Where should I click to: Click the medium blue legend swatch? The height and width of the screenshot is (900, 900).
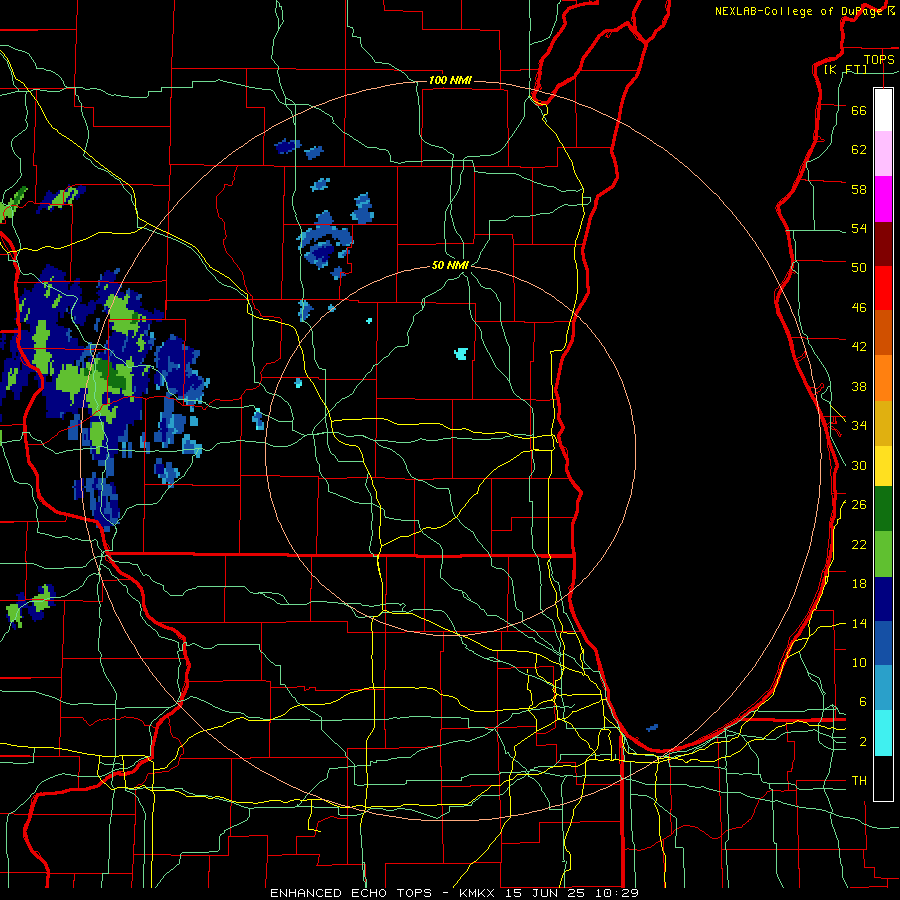point(883,643)
